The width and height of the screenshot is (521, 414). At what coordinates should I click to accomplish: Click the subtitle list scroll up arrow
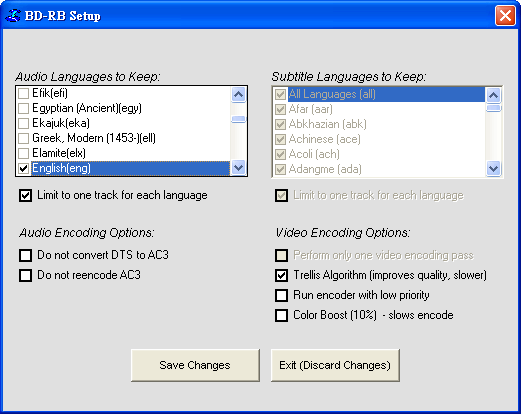click(x=494, y=95)
